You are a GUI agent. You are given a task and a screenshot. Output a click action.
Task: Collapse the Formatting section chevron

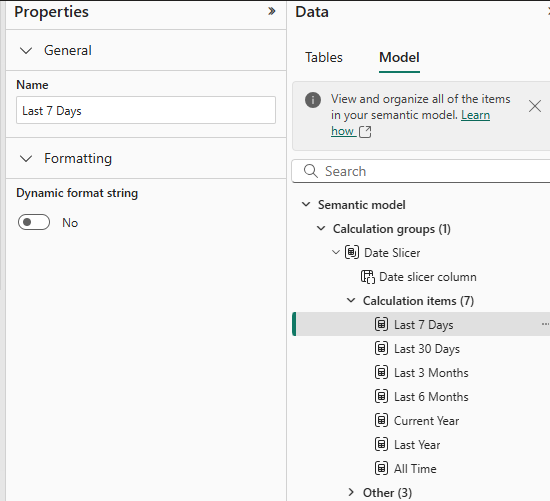tap(26, 159)
